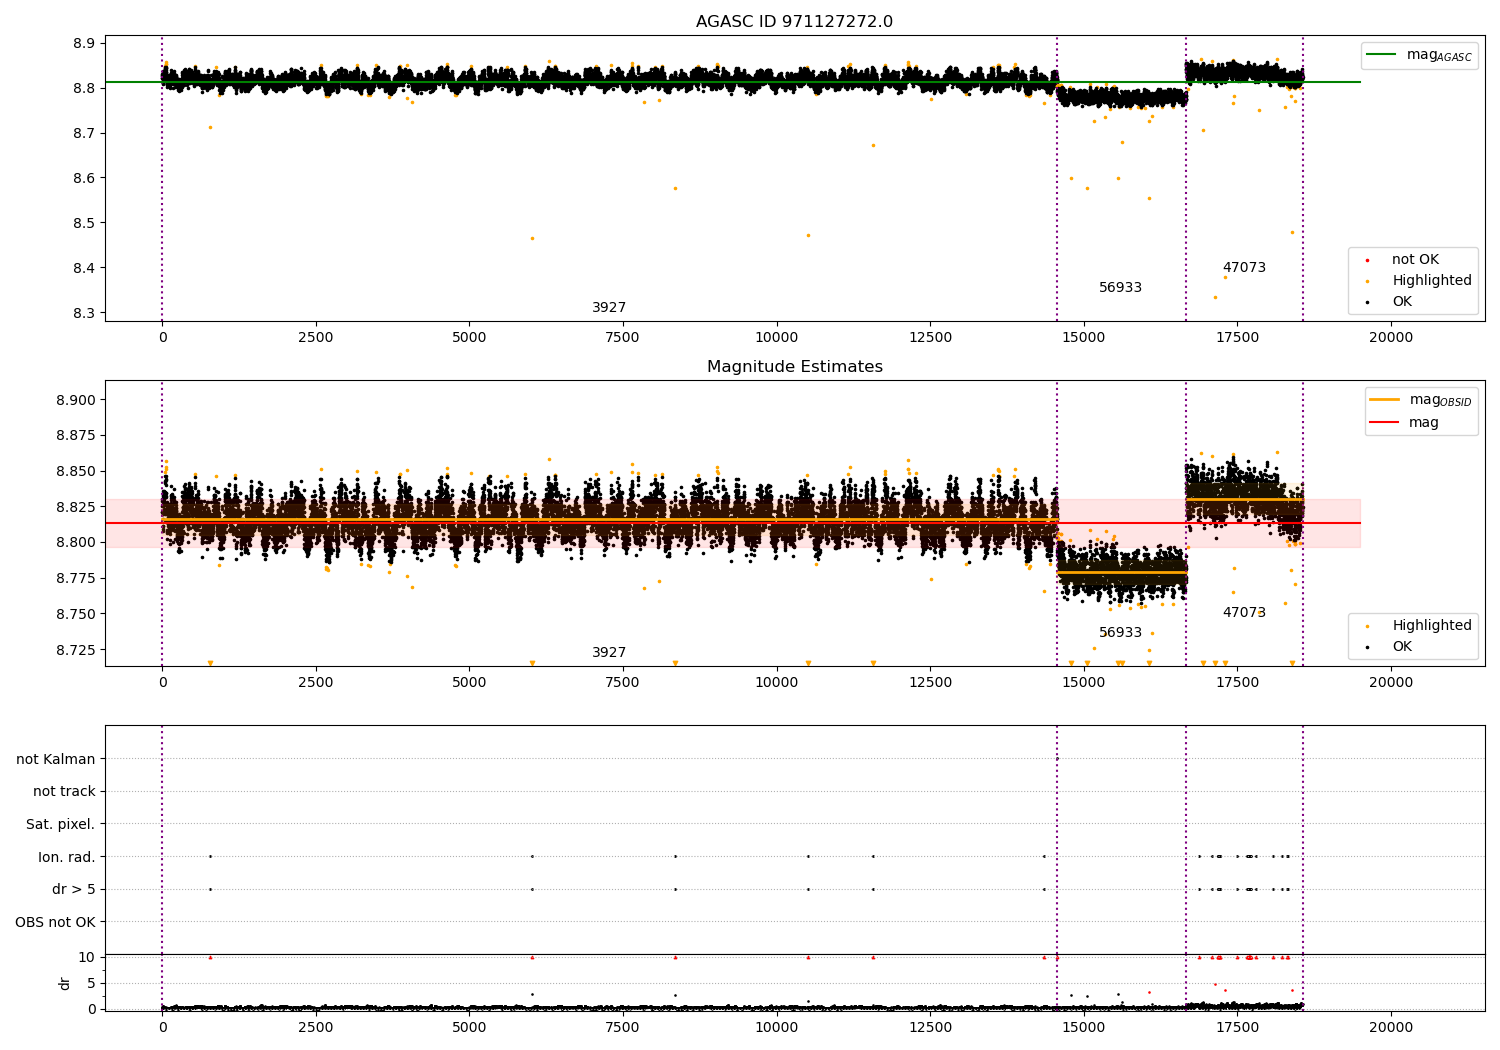Click the '8.9' y-axis tick in top plot

pos(84,44)
